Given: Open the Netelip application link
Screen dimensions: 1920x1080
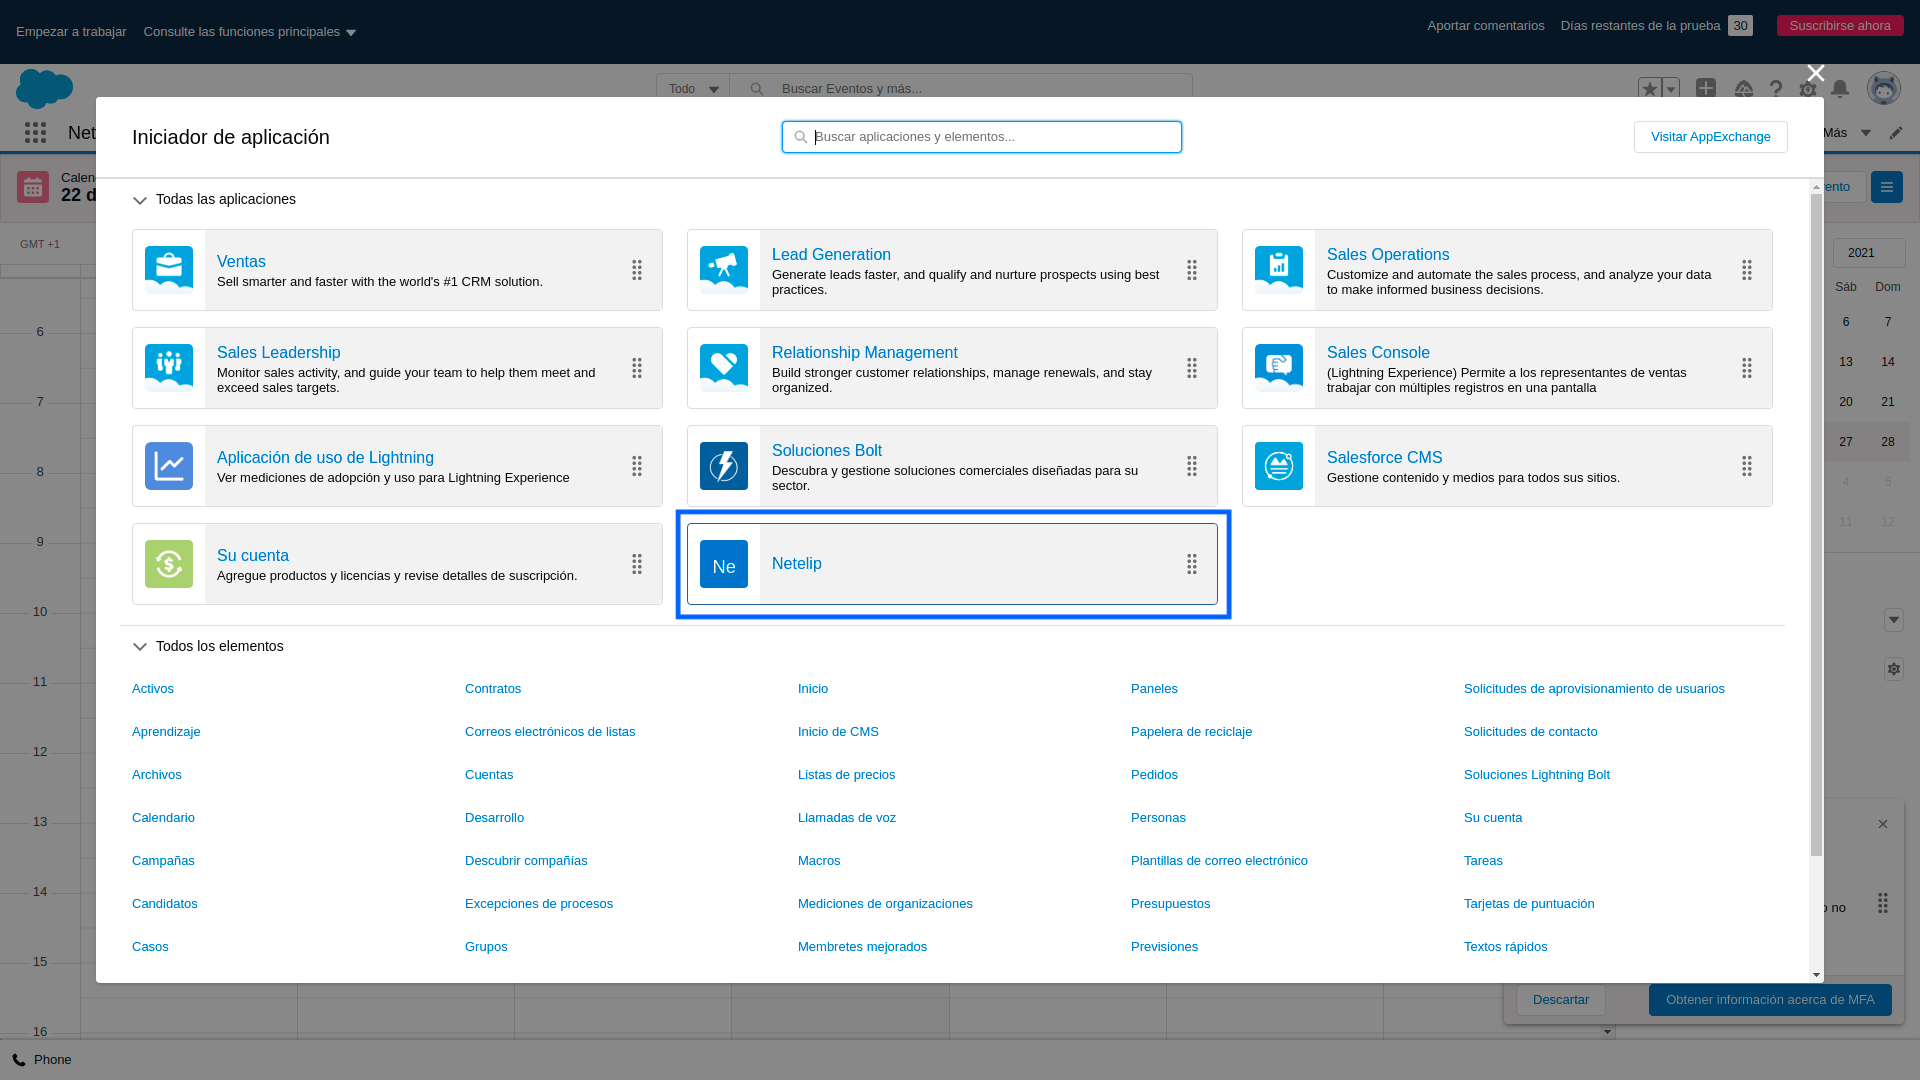Looking at the screenshot, I should (x=797, y=564).
